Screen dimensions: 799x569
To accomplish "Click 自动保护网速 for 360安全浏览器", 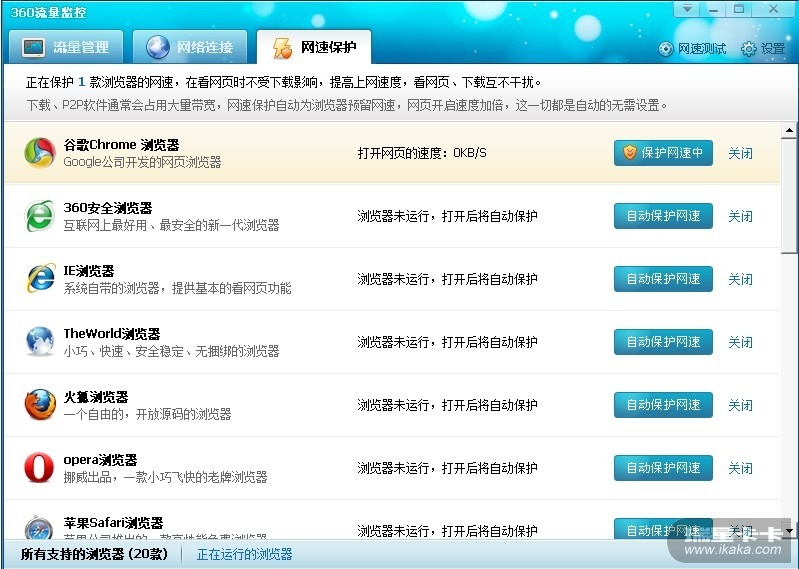I will (663, 216).
